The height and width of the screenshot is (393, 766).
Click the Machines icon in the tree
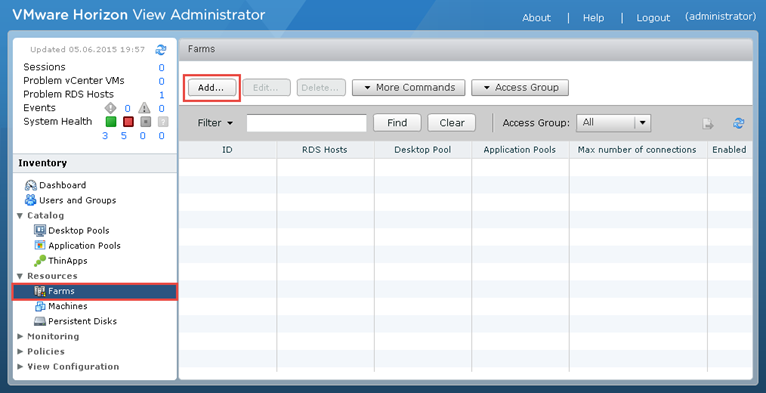click(x=40, y=306)
